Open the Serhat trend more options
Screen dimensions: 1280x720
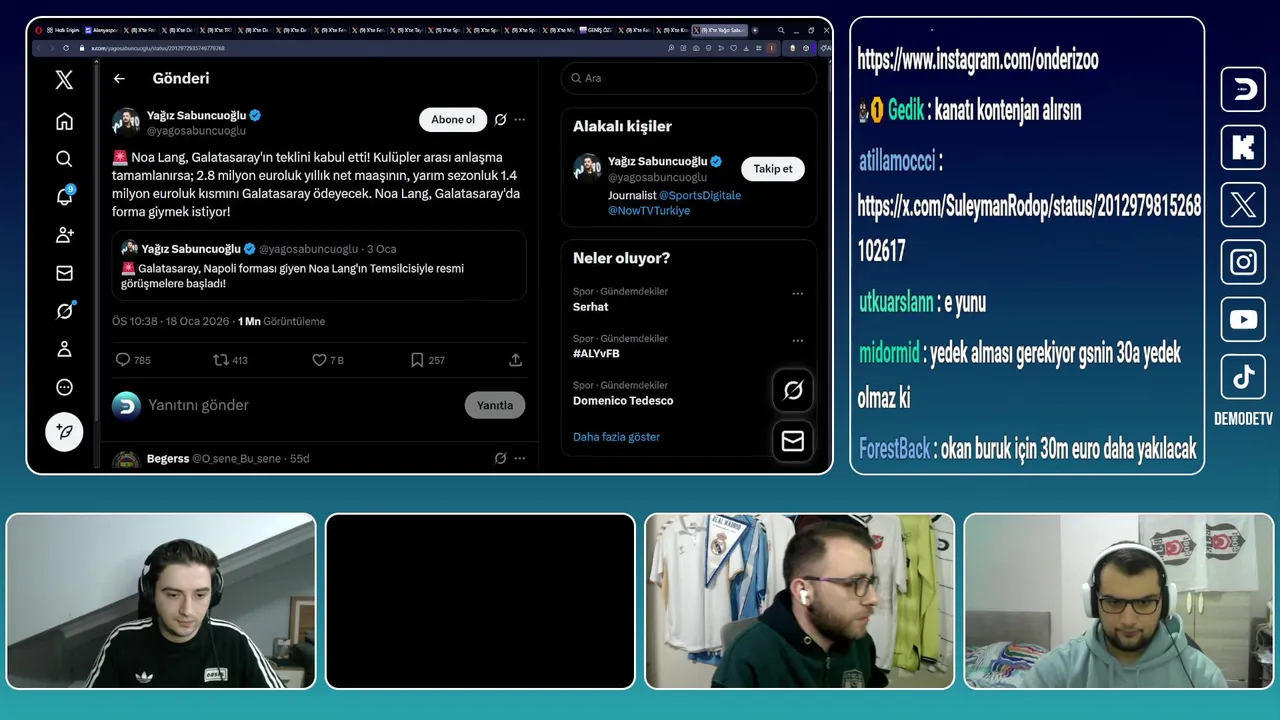point(798,294)
